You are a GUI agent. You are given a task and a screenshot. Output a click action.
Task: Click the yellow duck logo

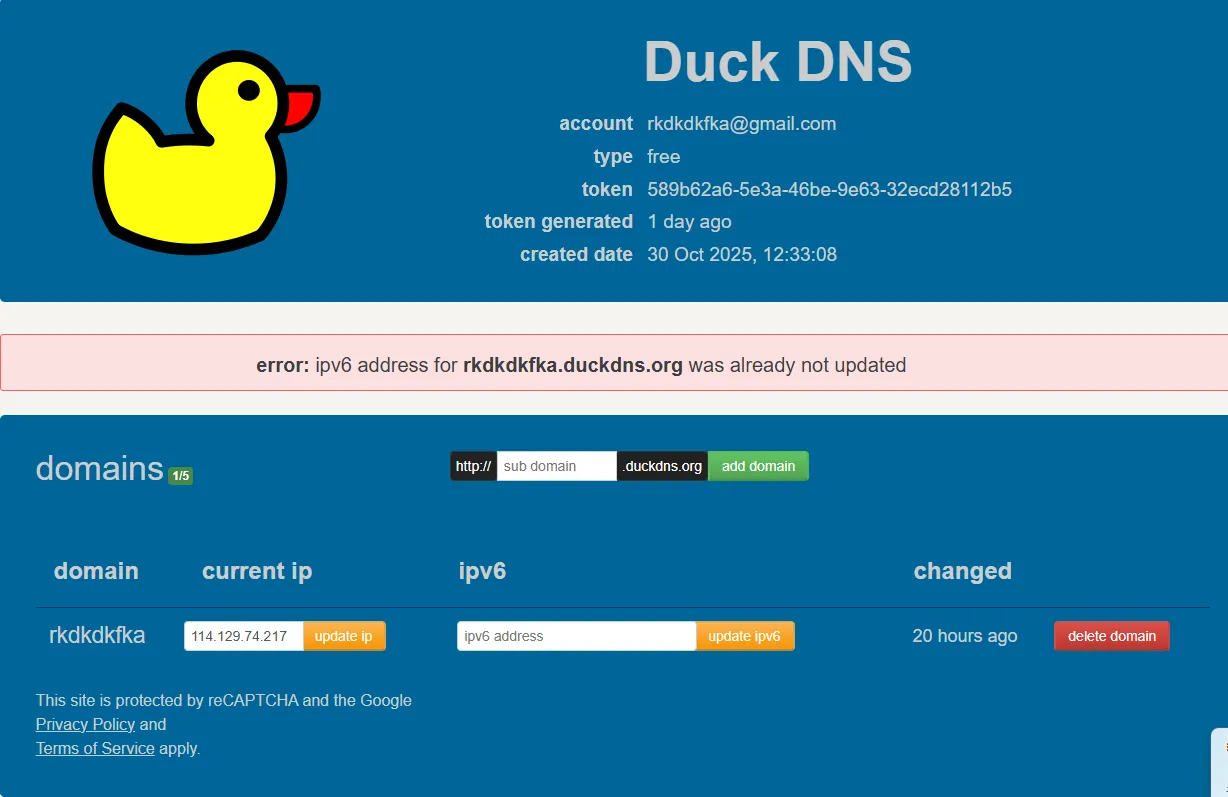coord(206,152)
